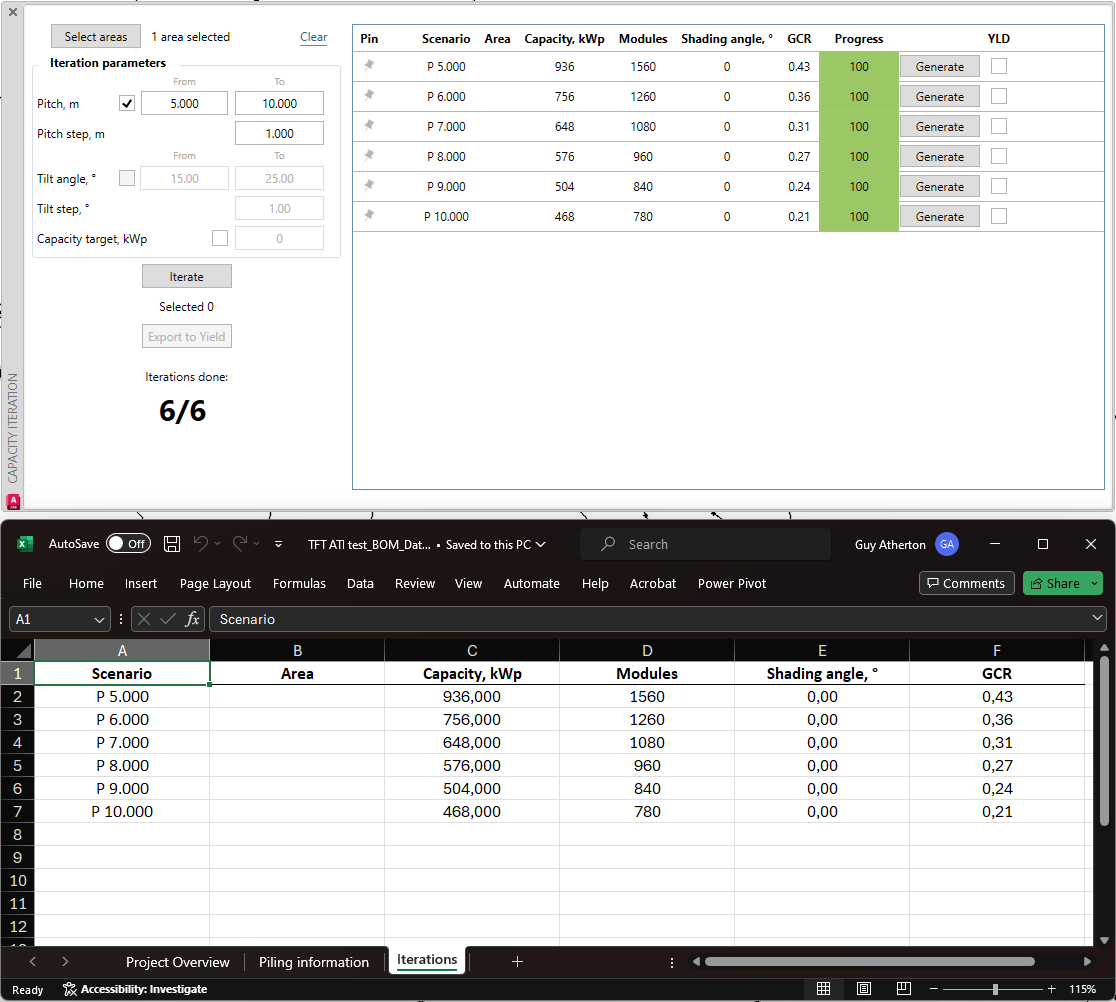Viewport: 1116px width, 1002px height.
Task: Click the Clear link for selected areas
Action: [x=313, y=37]
